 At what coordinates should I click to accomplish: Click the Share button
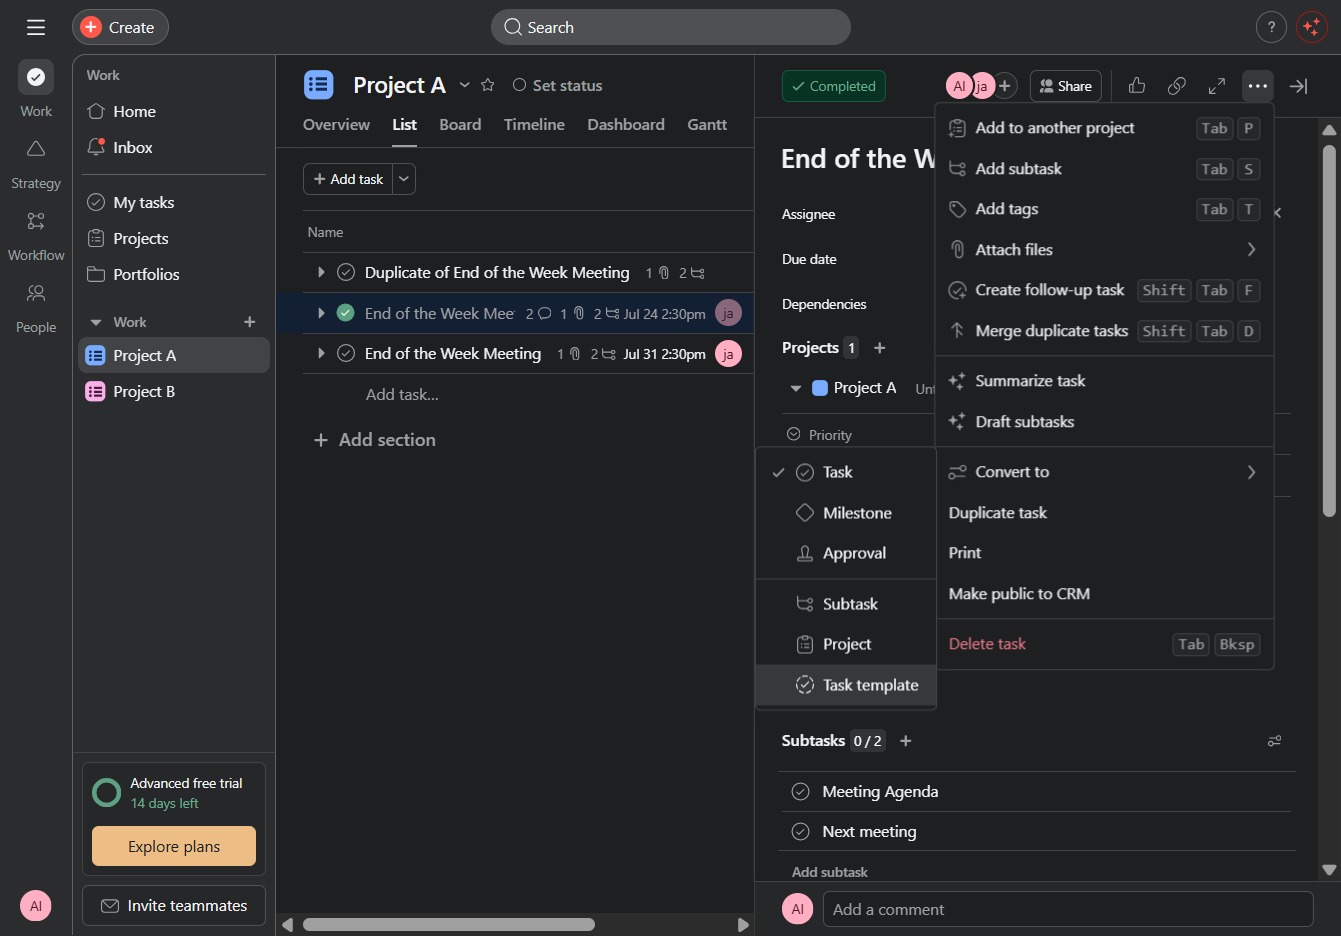point(1066,86)
